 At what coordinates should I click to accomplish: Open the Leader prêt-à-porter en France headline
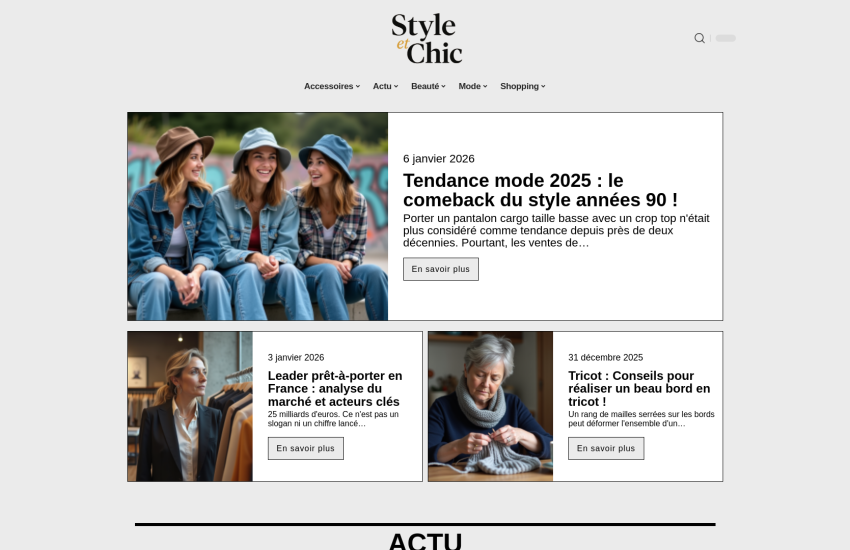coord(335,388)
